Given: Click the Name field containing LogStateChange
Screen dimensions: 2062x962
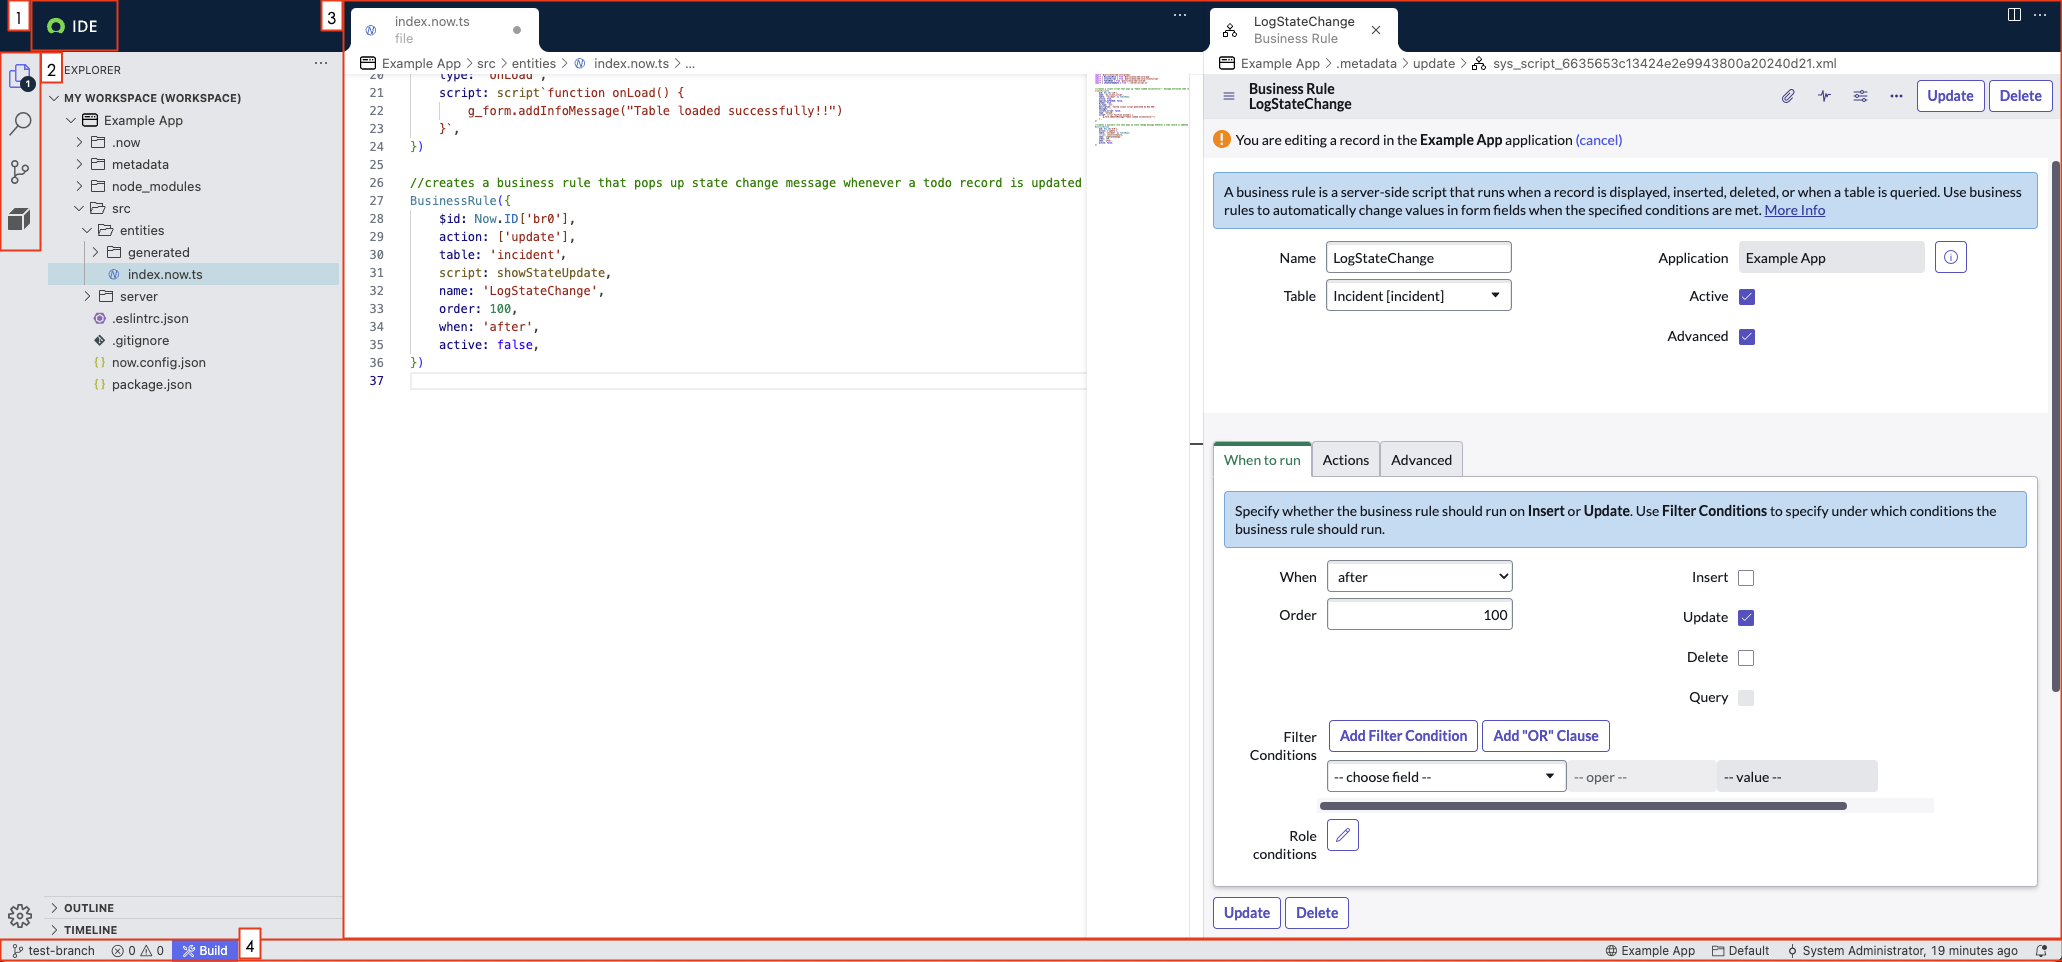Looking at the screenshot, I should point(1418,257).
